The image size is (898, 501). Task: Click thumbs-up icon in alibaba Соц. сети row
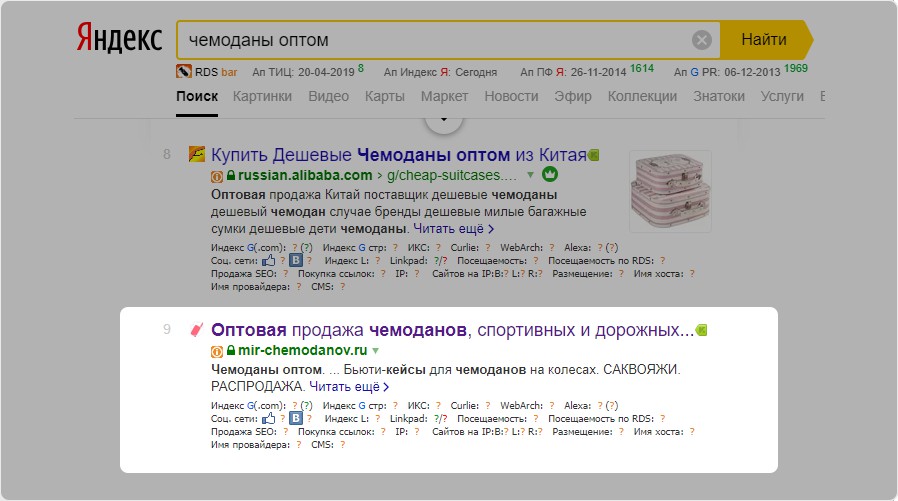pyautogui.click(x=269, y=261)
